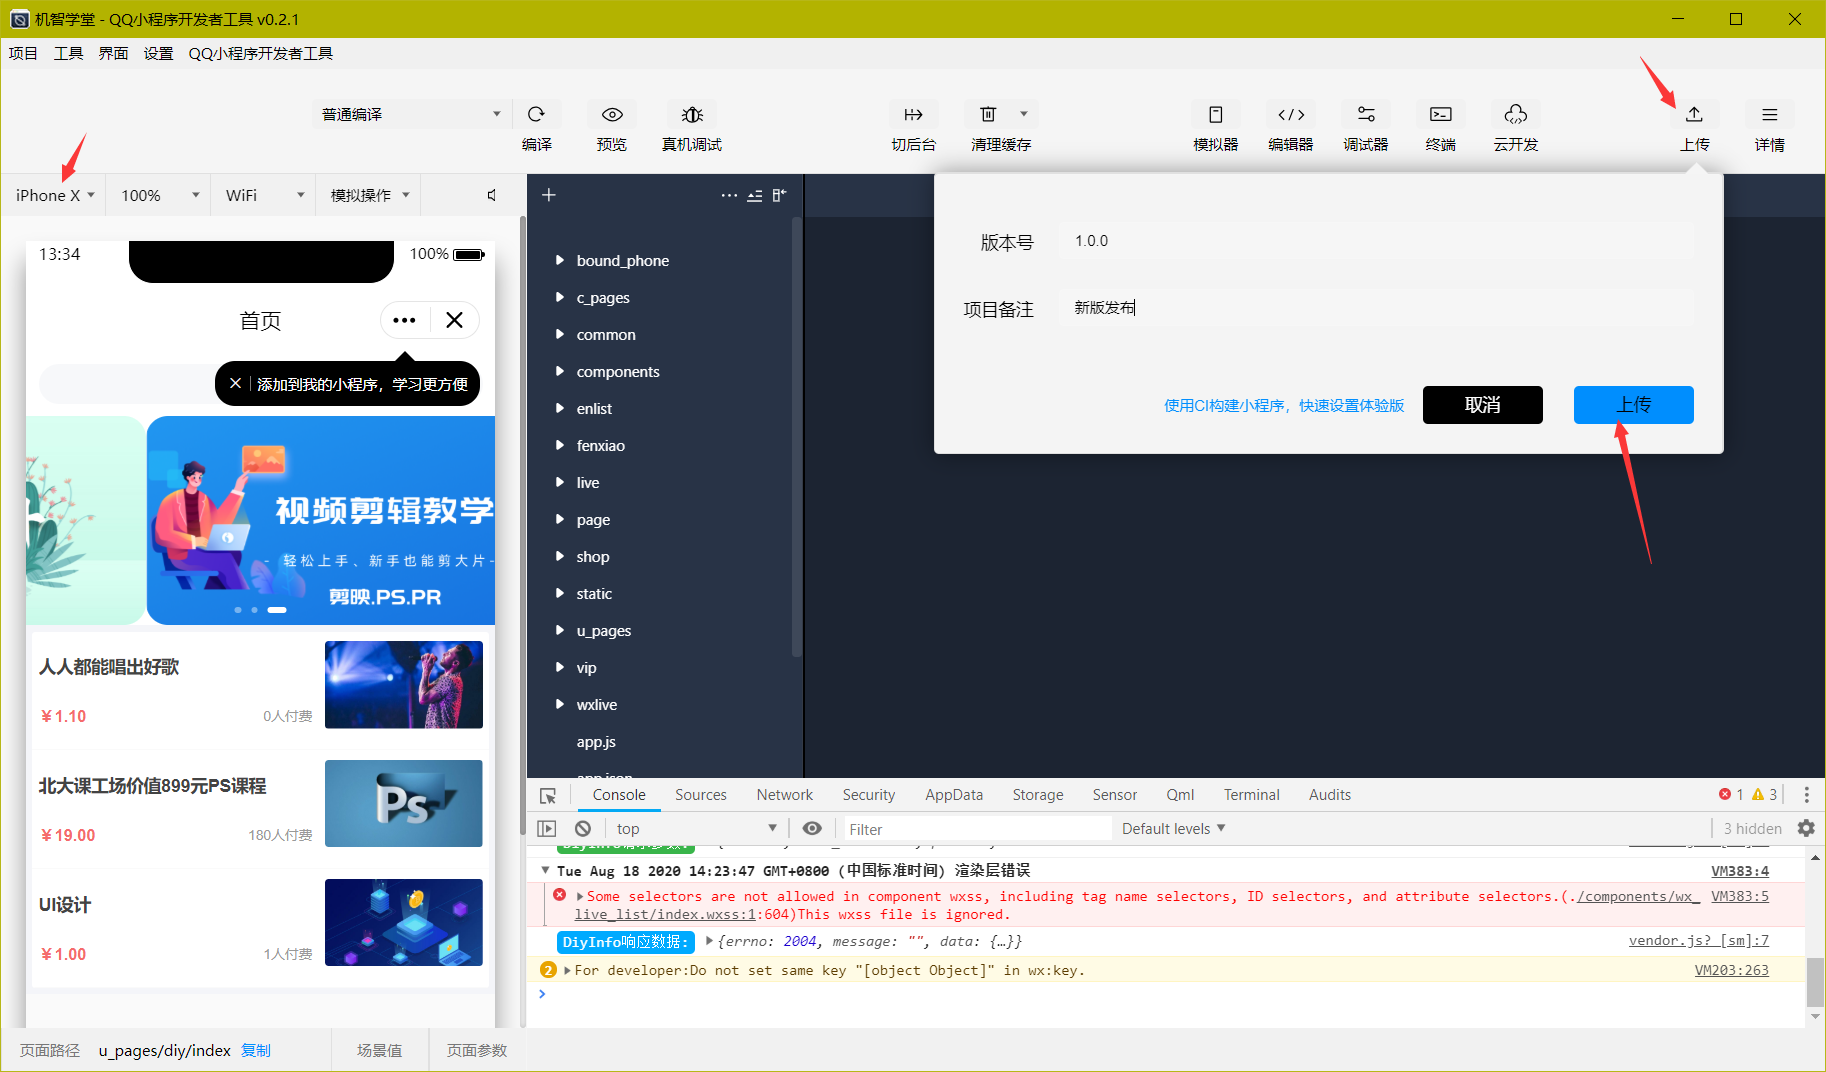Switch to the AppData tab
This screenshot has width=1826, height=1072.
[x=953, y=795]
